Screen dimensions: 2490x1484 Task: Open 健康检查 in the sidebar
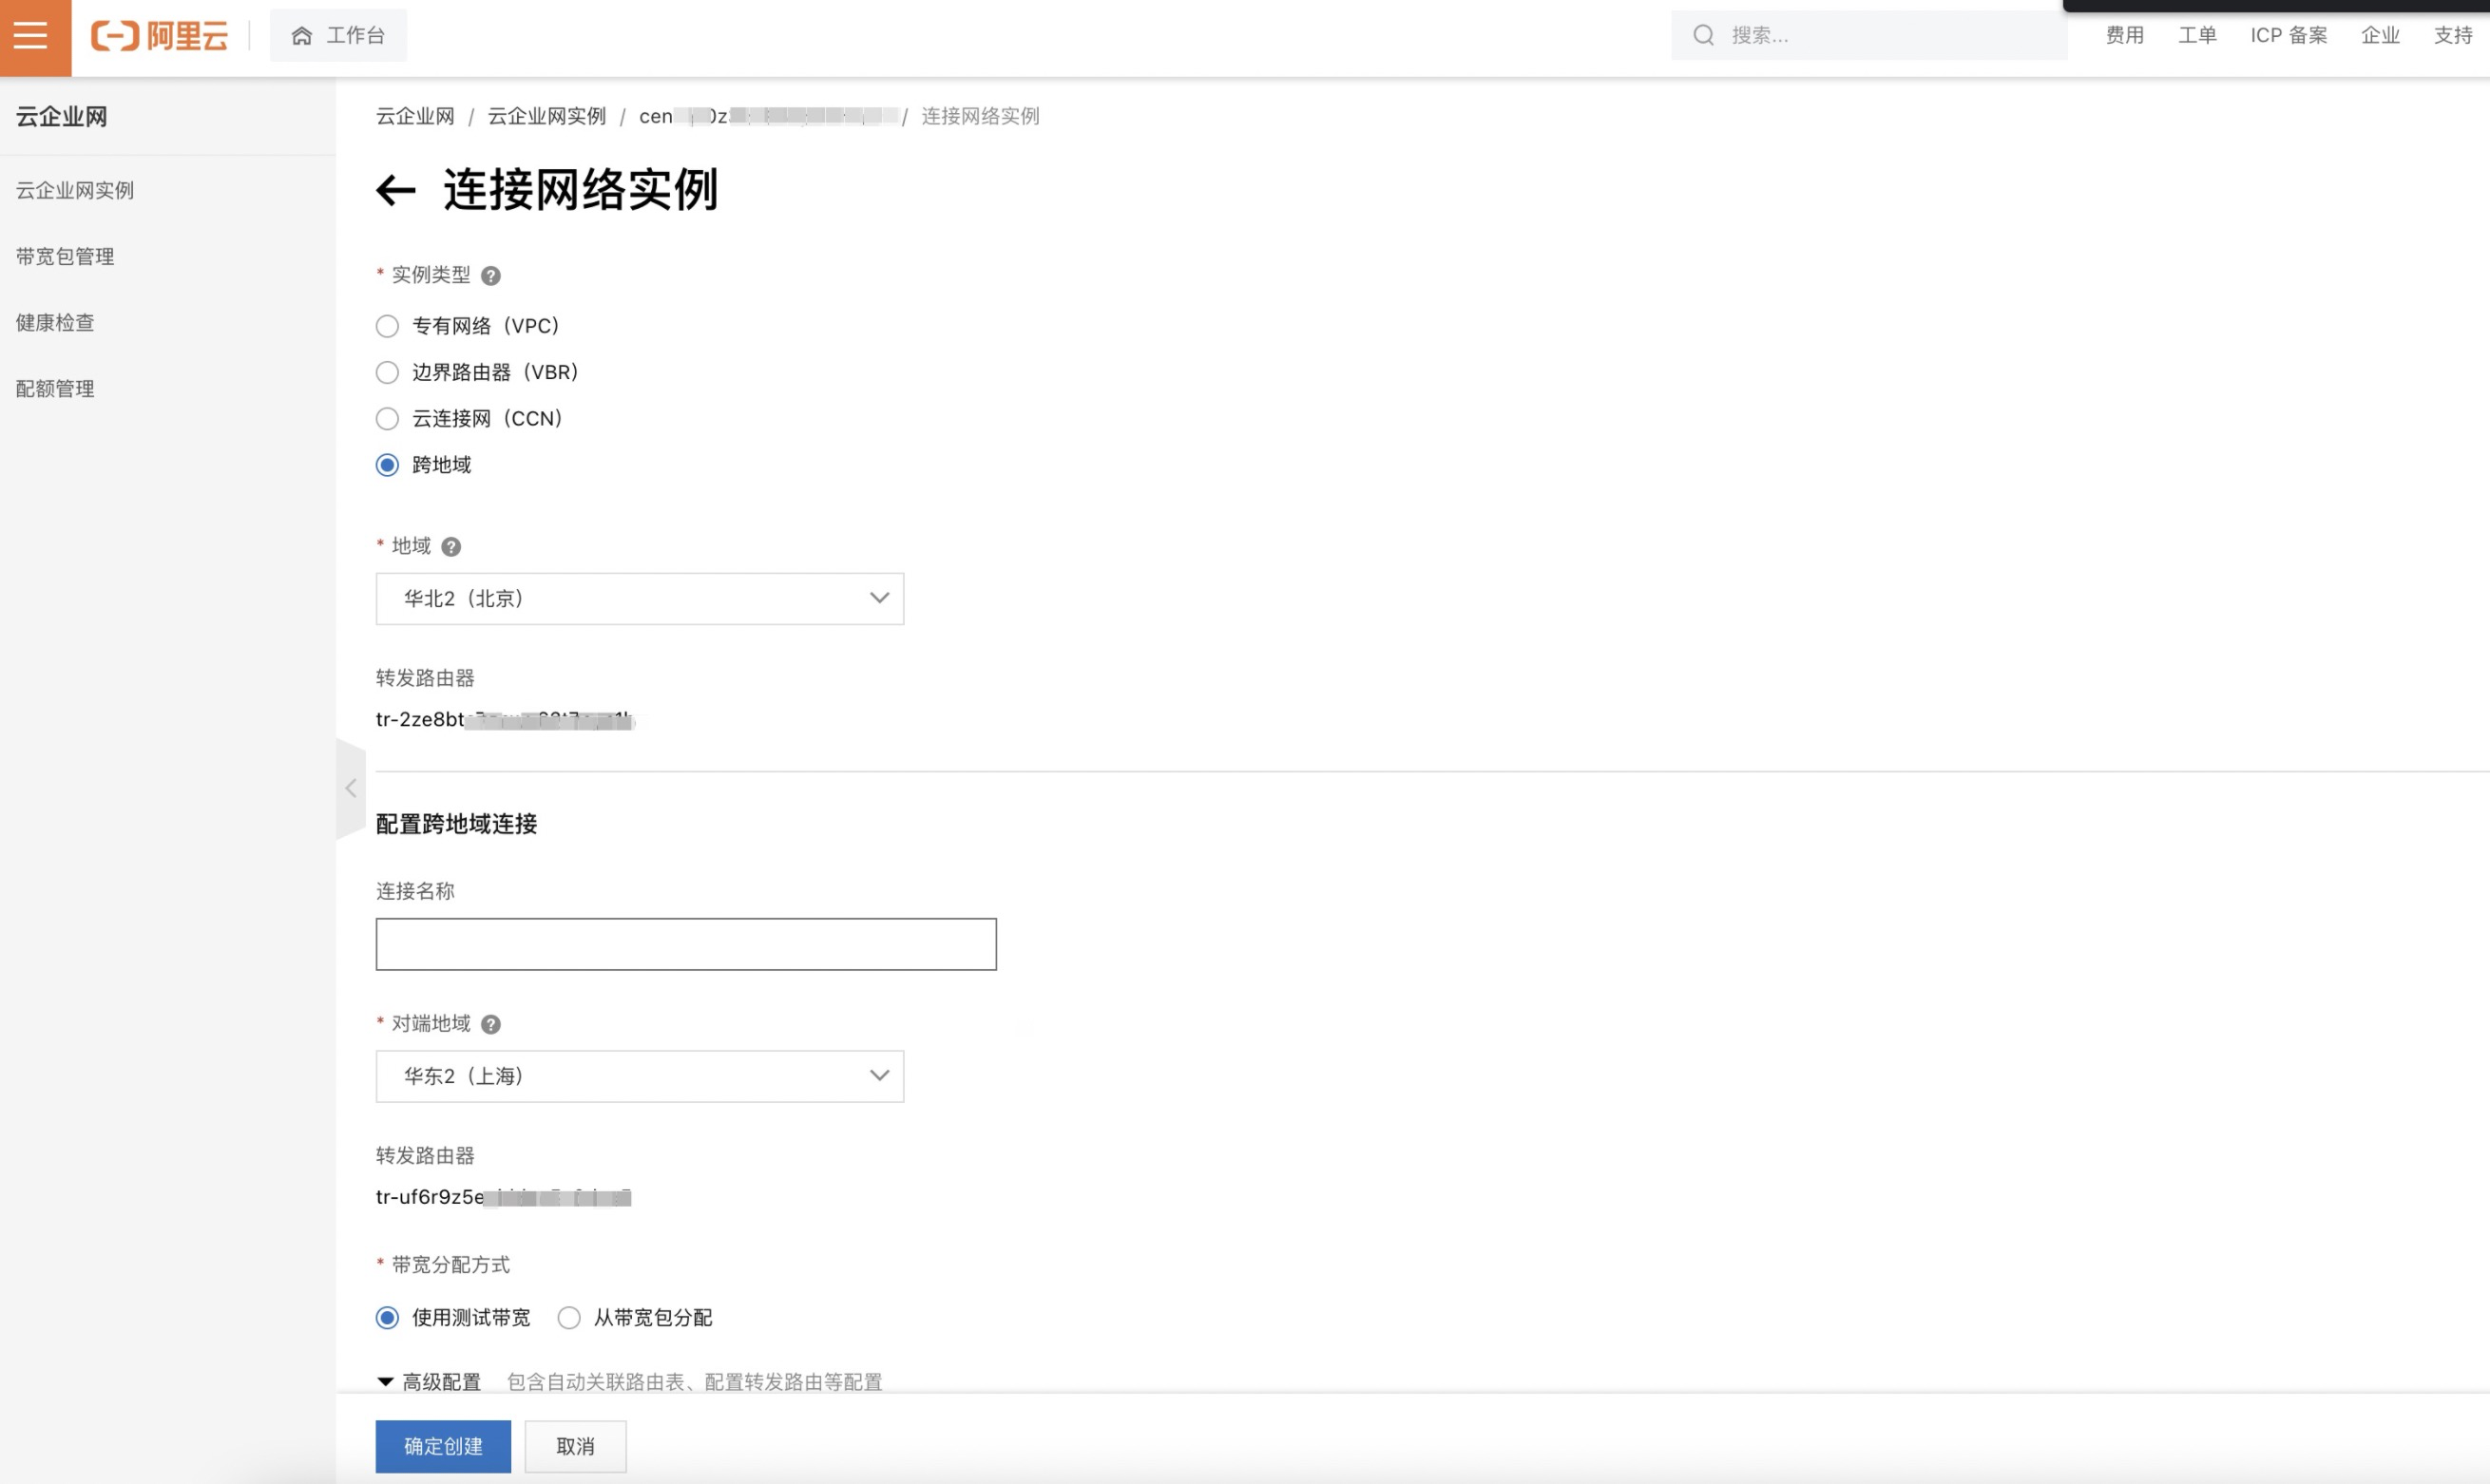[55, 323]
